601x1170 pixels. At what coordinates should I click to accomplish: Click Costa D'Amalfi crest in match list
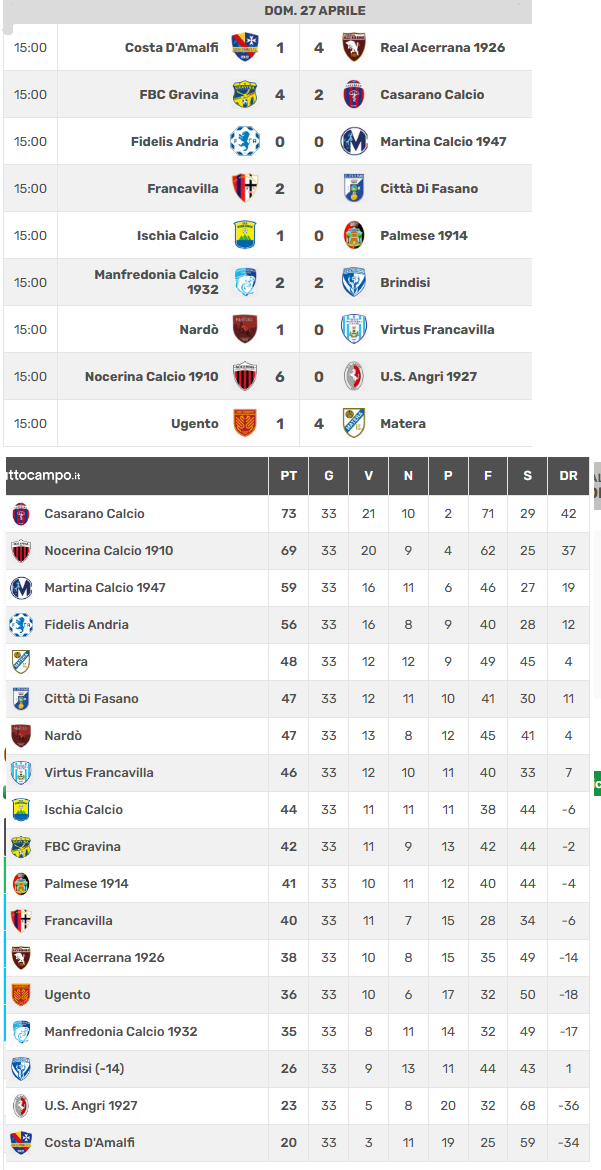tap(244, 47)
